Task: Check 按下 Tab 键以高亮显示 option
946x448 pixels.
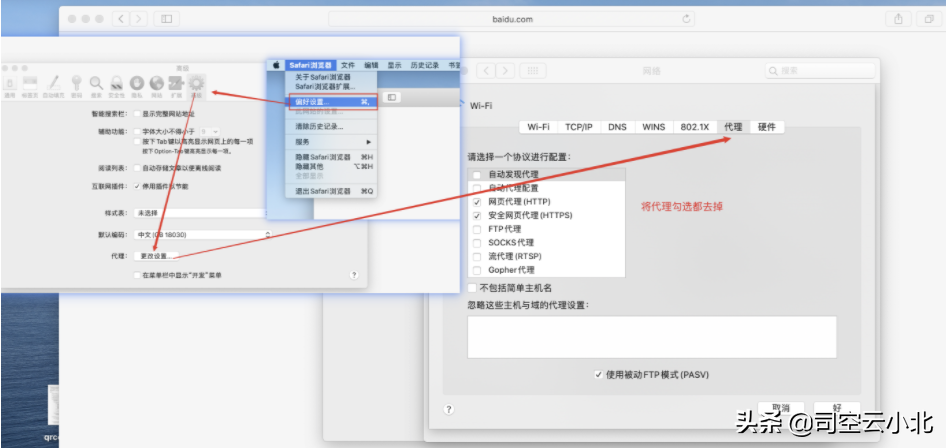Action: (137, 141)
